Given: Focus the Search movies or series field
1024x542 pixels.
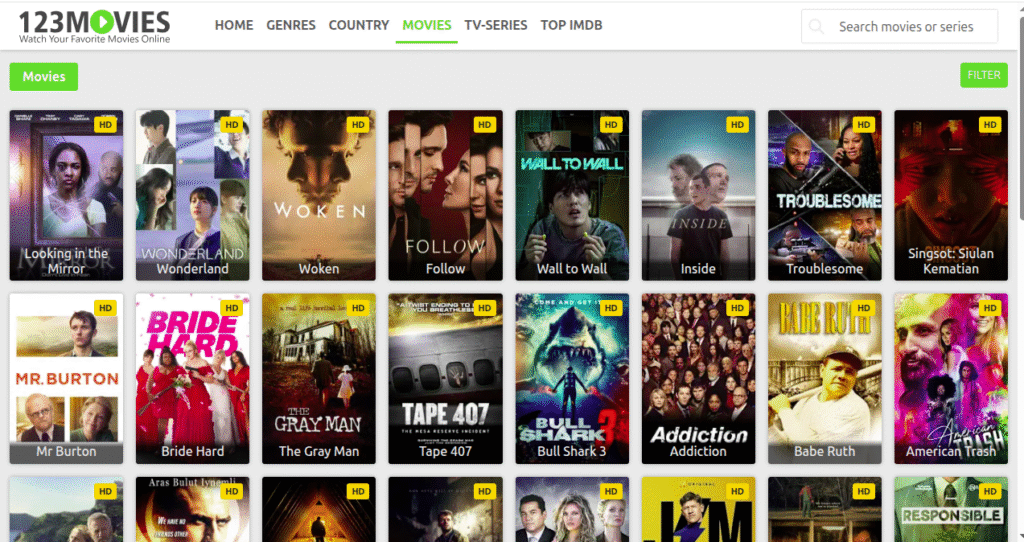Looking at the screenshot, I should tap(899, 27).
